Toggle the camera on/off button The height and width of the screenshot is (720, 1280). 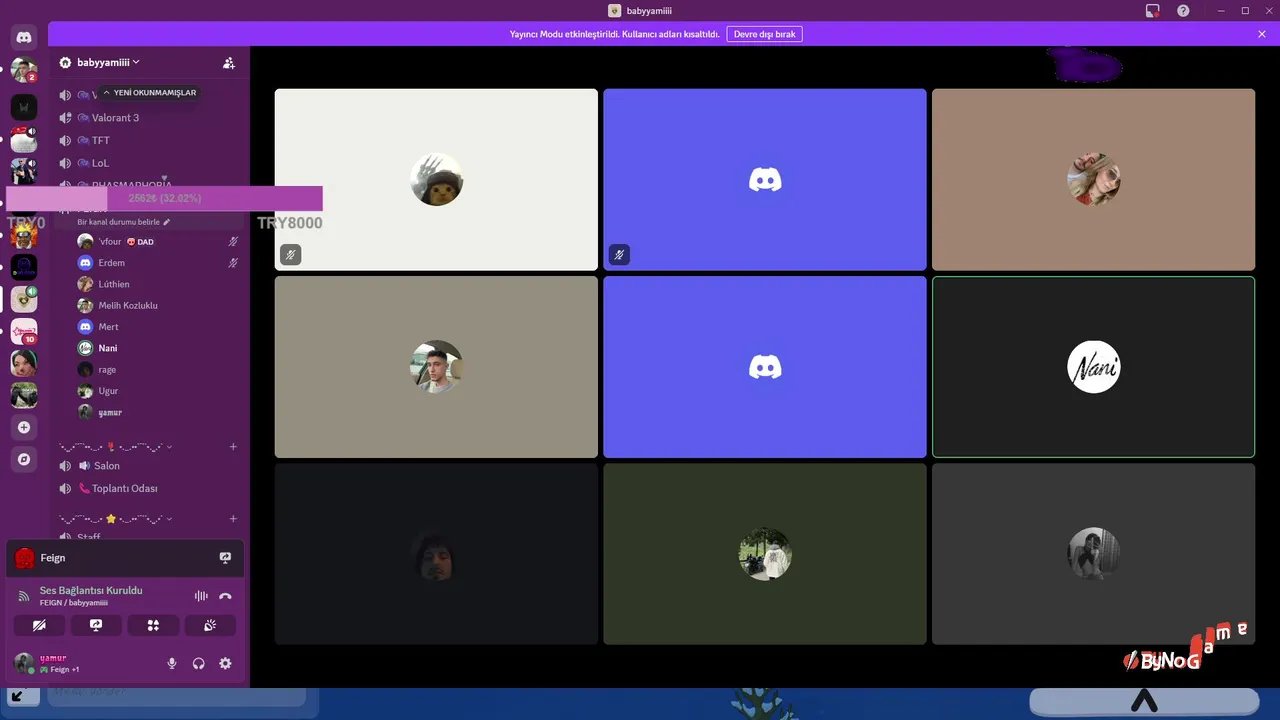click(39, 625)
